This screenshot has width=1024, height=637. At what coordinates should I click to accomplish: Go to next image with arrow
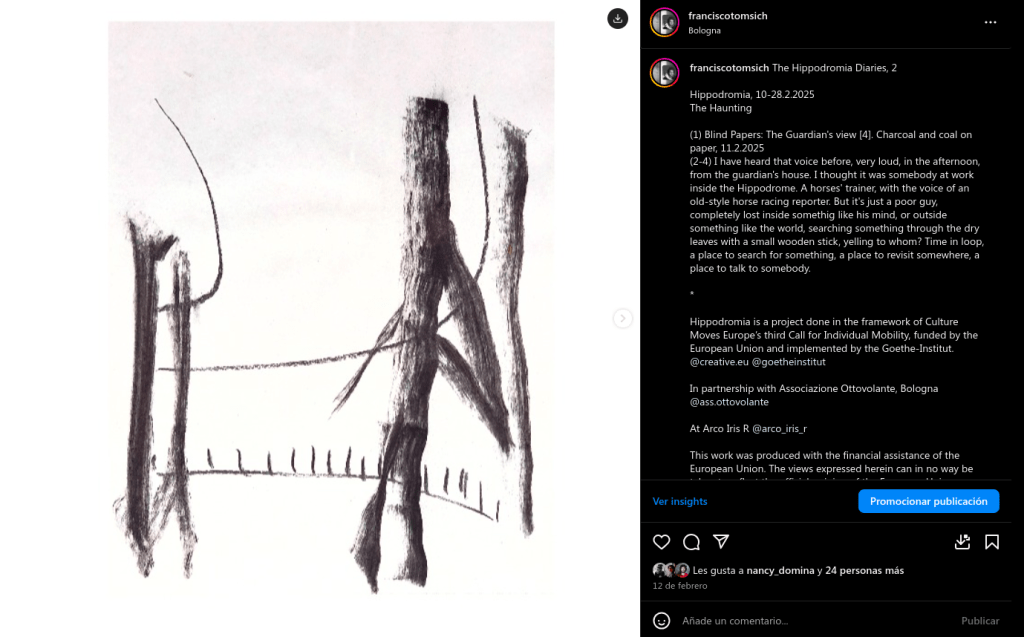622,318
